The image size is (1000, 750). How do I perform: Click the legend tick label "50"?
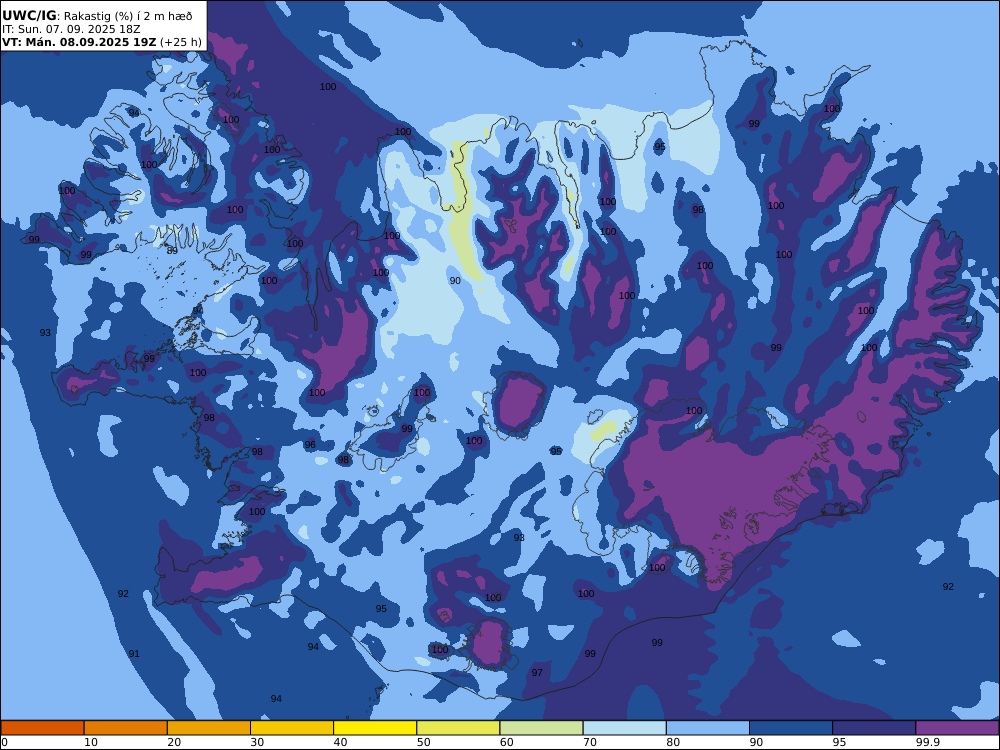click(423, 742)
